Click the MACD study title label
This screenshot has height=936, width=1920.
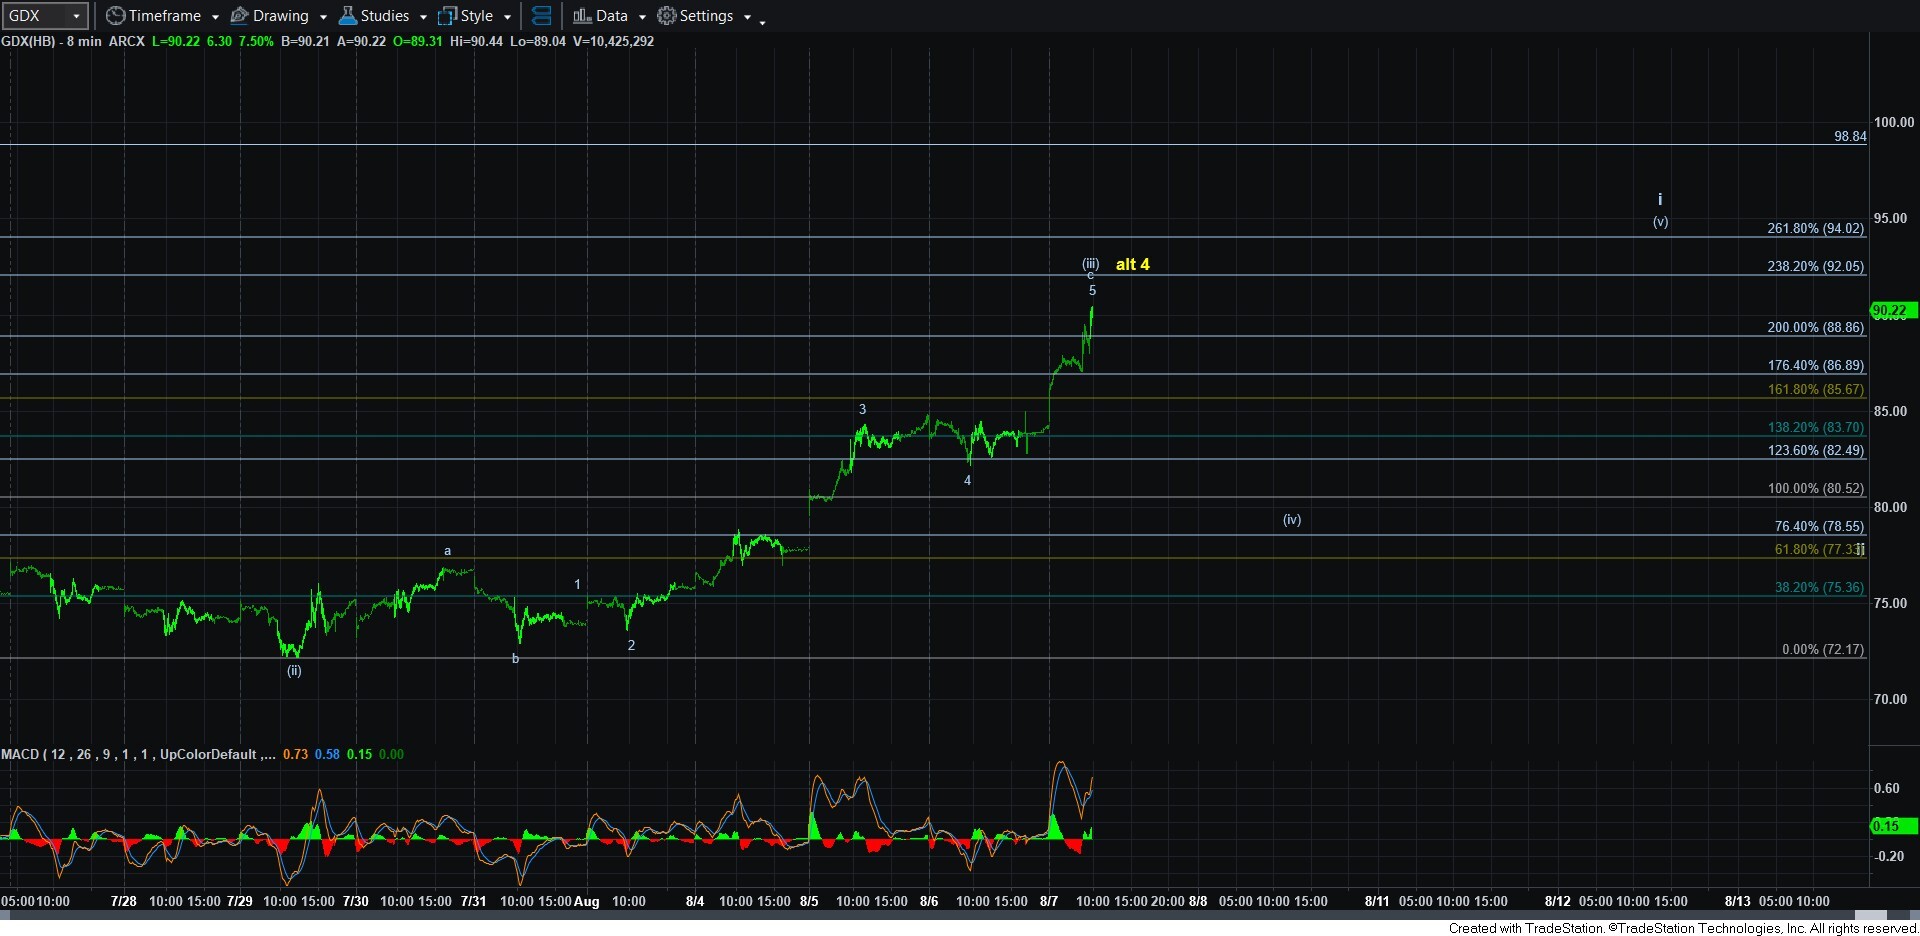[138, 754]
